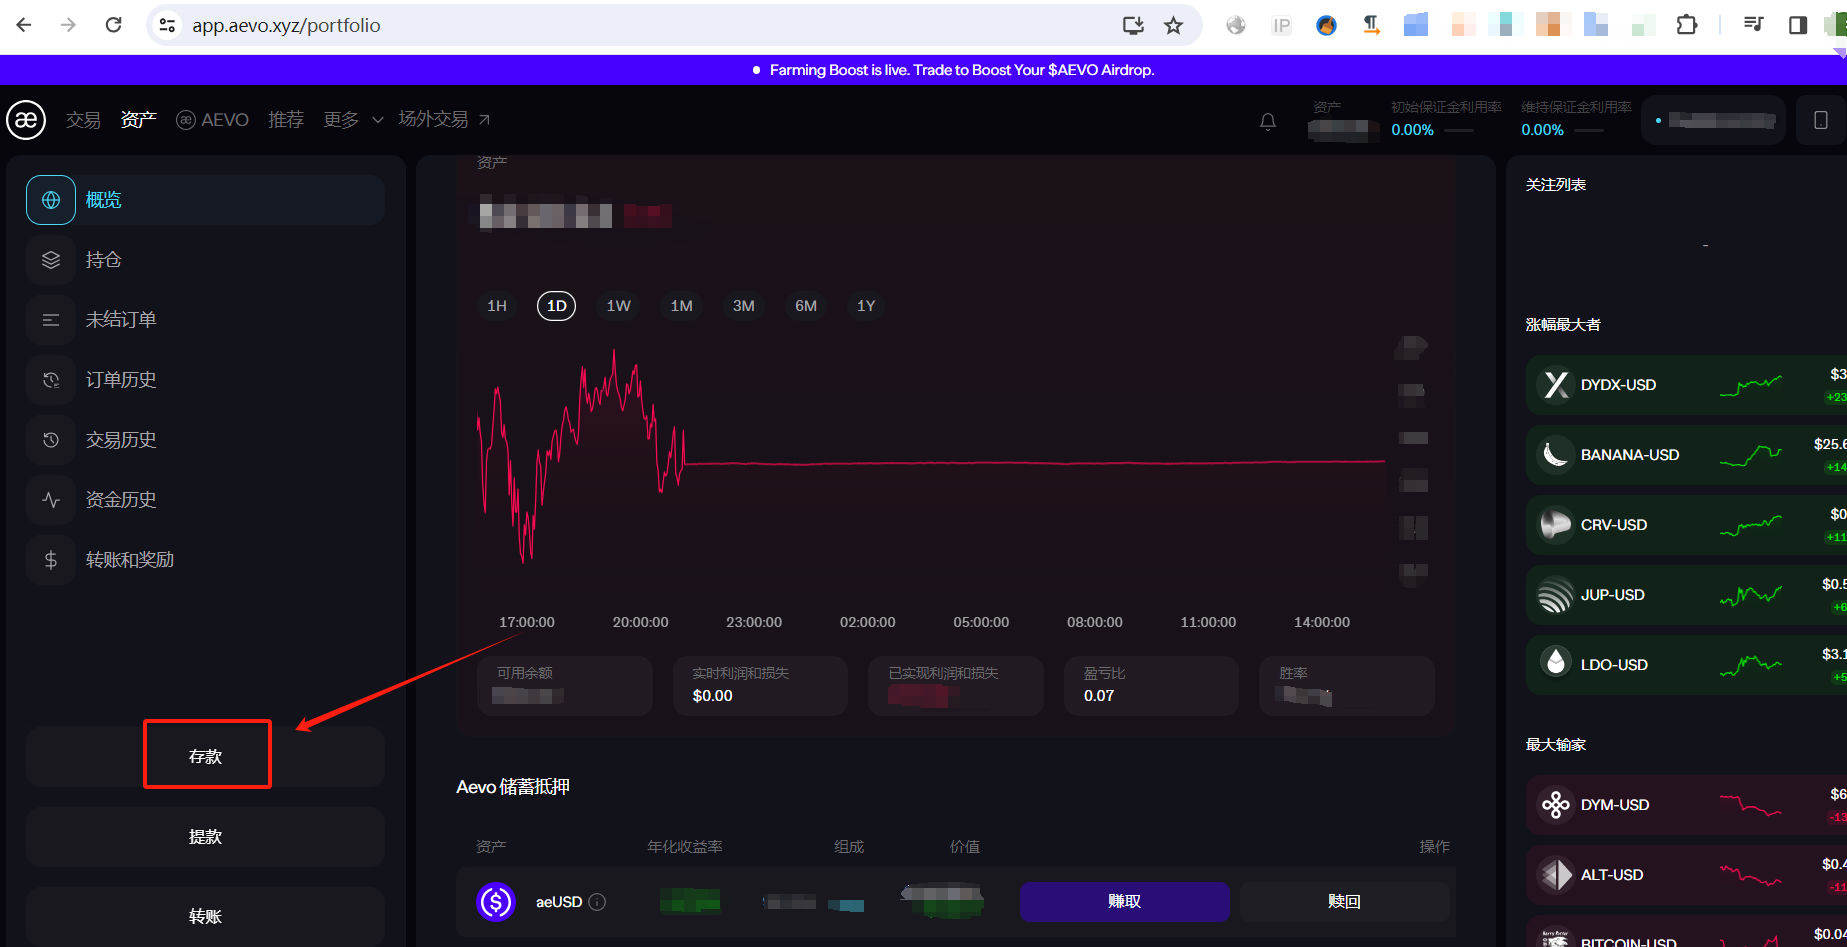Open the BANANA-USD gainers row
The image size is (1847, 947).
tap(1686, 455)
